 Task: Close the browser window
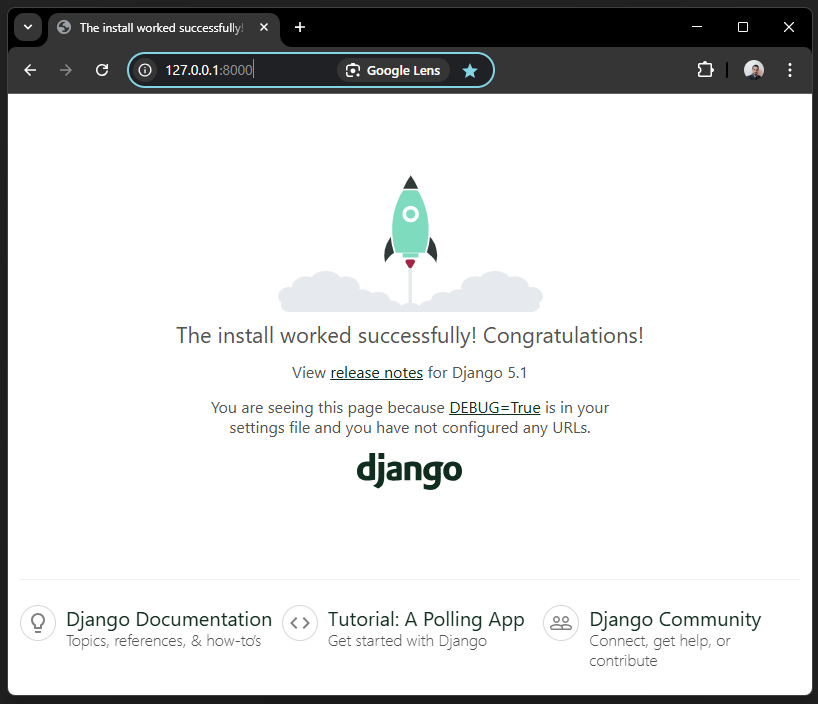click(x=789, y=27)
